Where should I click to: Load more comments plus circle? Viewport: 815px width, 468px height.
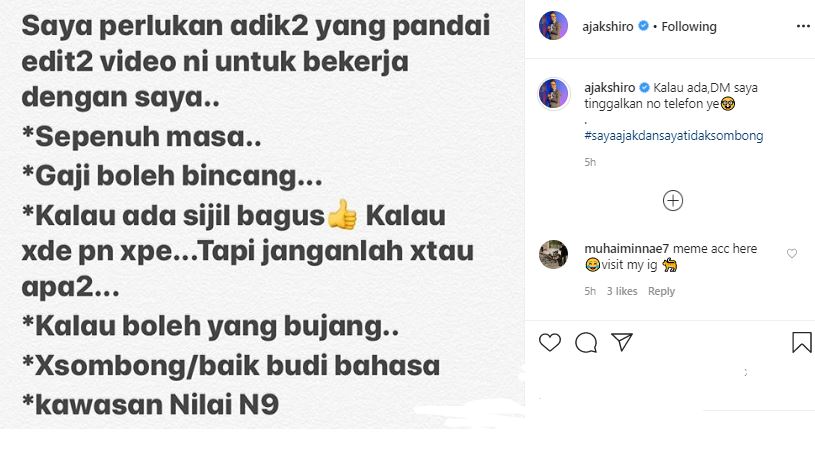tap(673, 201)
